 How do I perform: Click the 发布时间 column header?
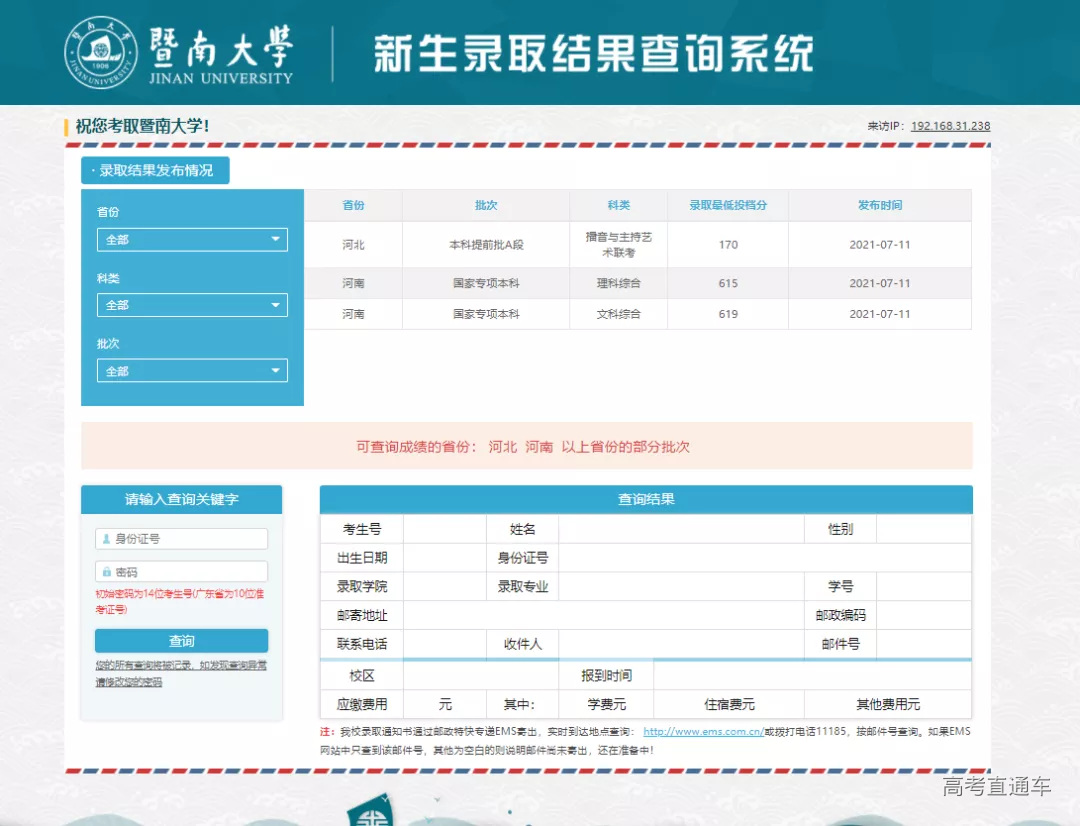(x=882, y=205)
